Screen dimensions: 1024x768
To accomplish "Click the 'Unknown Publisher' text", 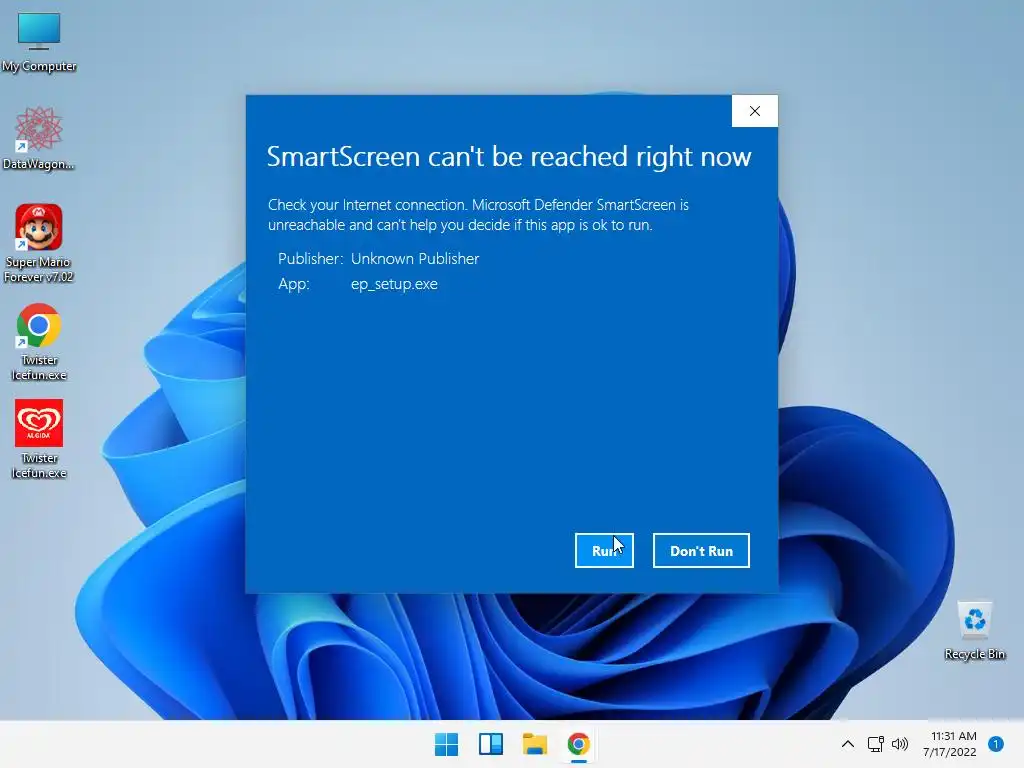I will [x=415, y=259].
